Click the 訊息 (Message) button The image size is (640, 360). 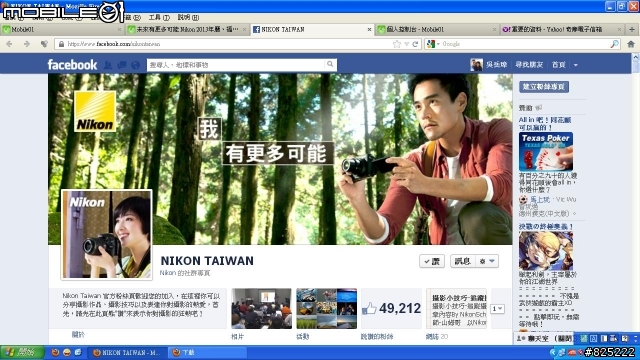pos(463,261)
